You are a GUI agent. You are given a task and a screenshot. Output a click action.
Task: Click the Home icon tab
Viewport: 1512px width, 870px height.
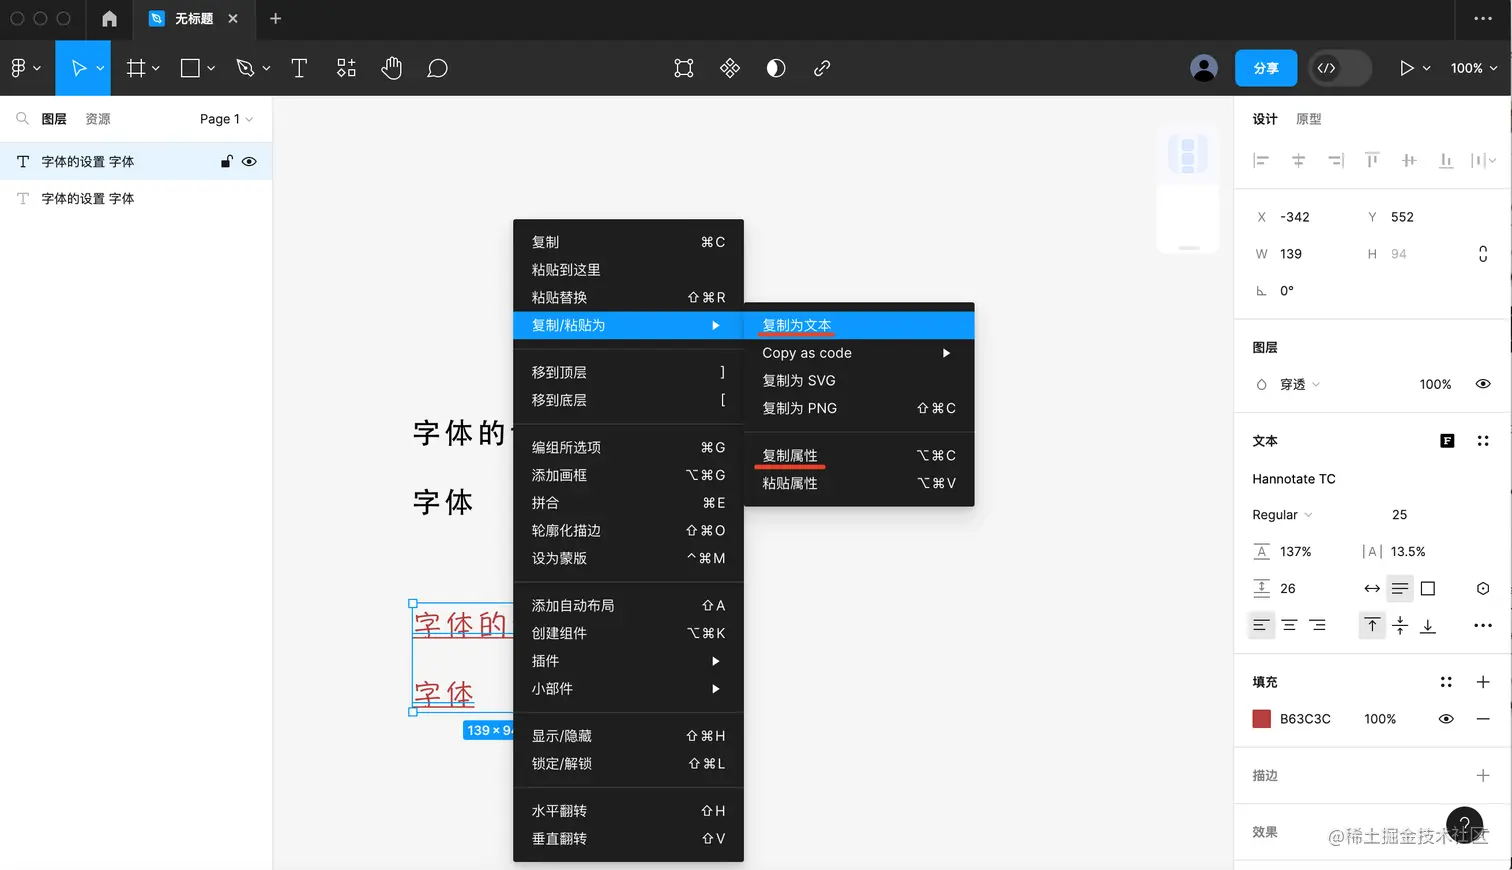[110, 19]
